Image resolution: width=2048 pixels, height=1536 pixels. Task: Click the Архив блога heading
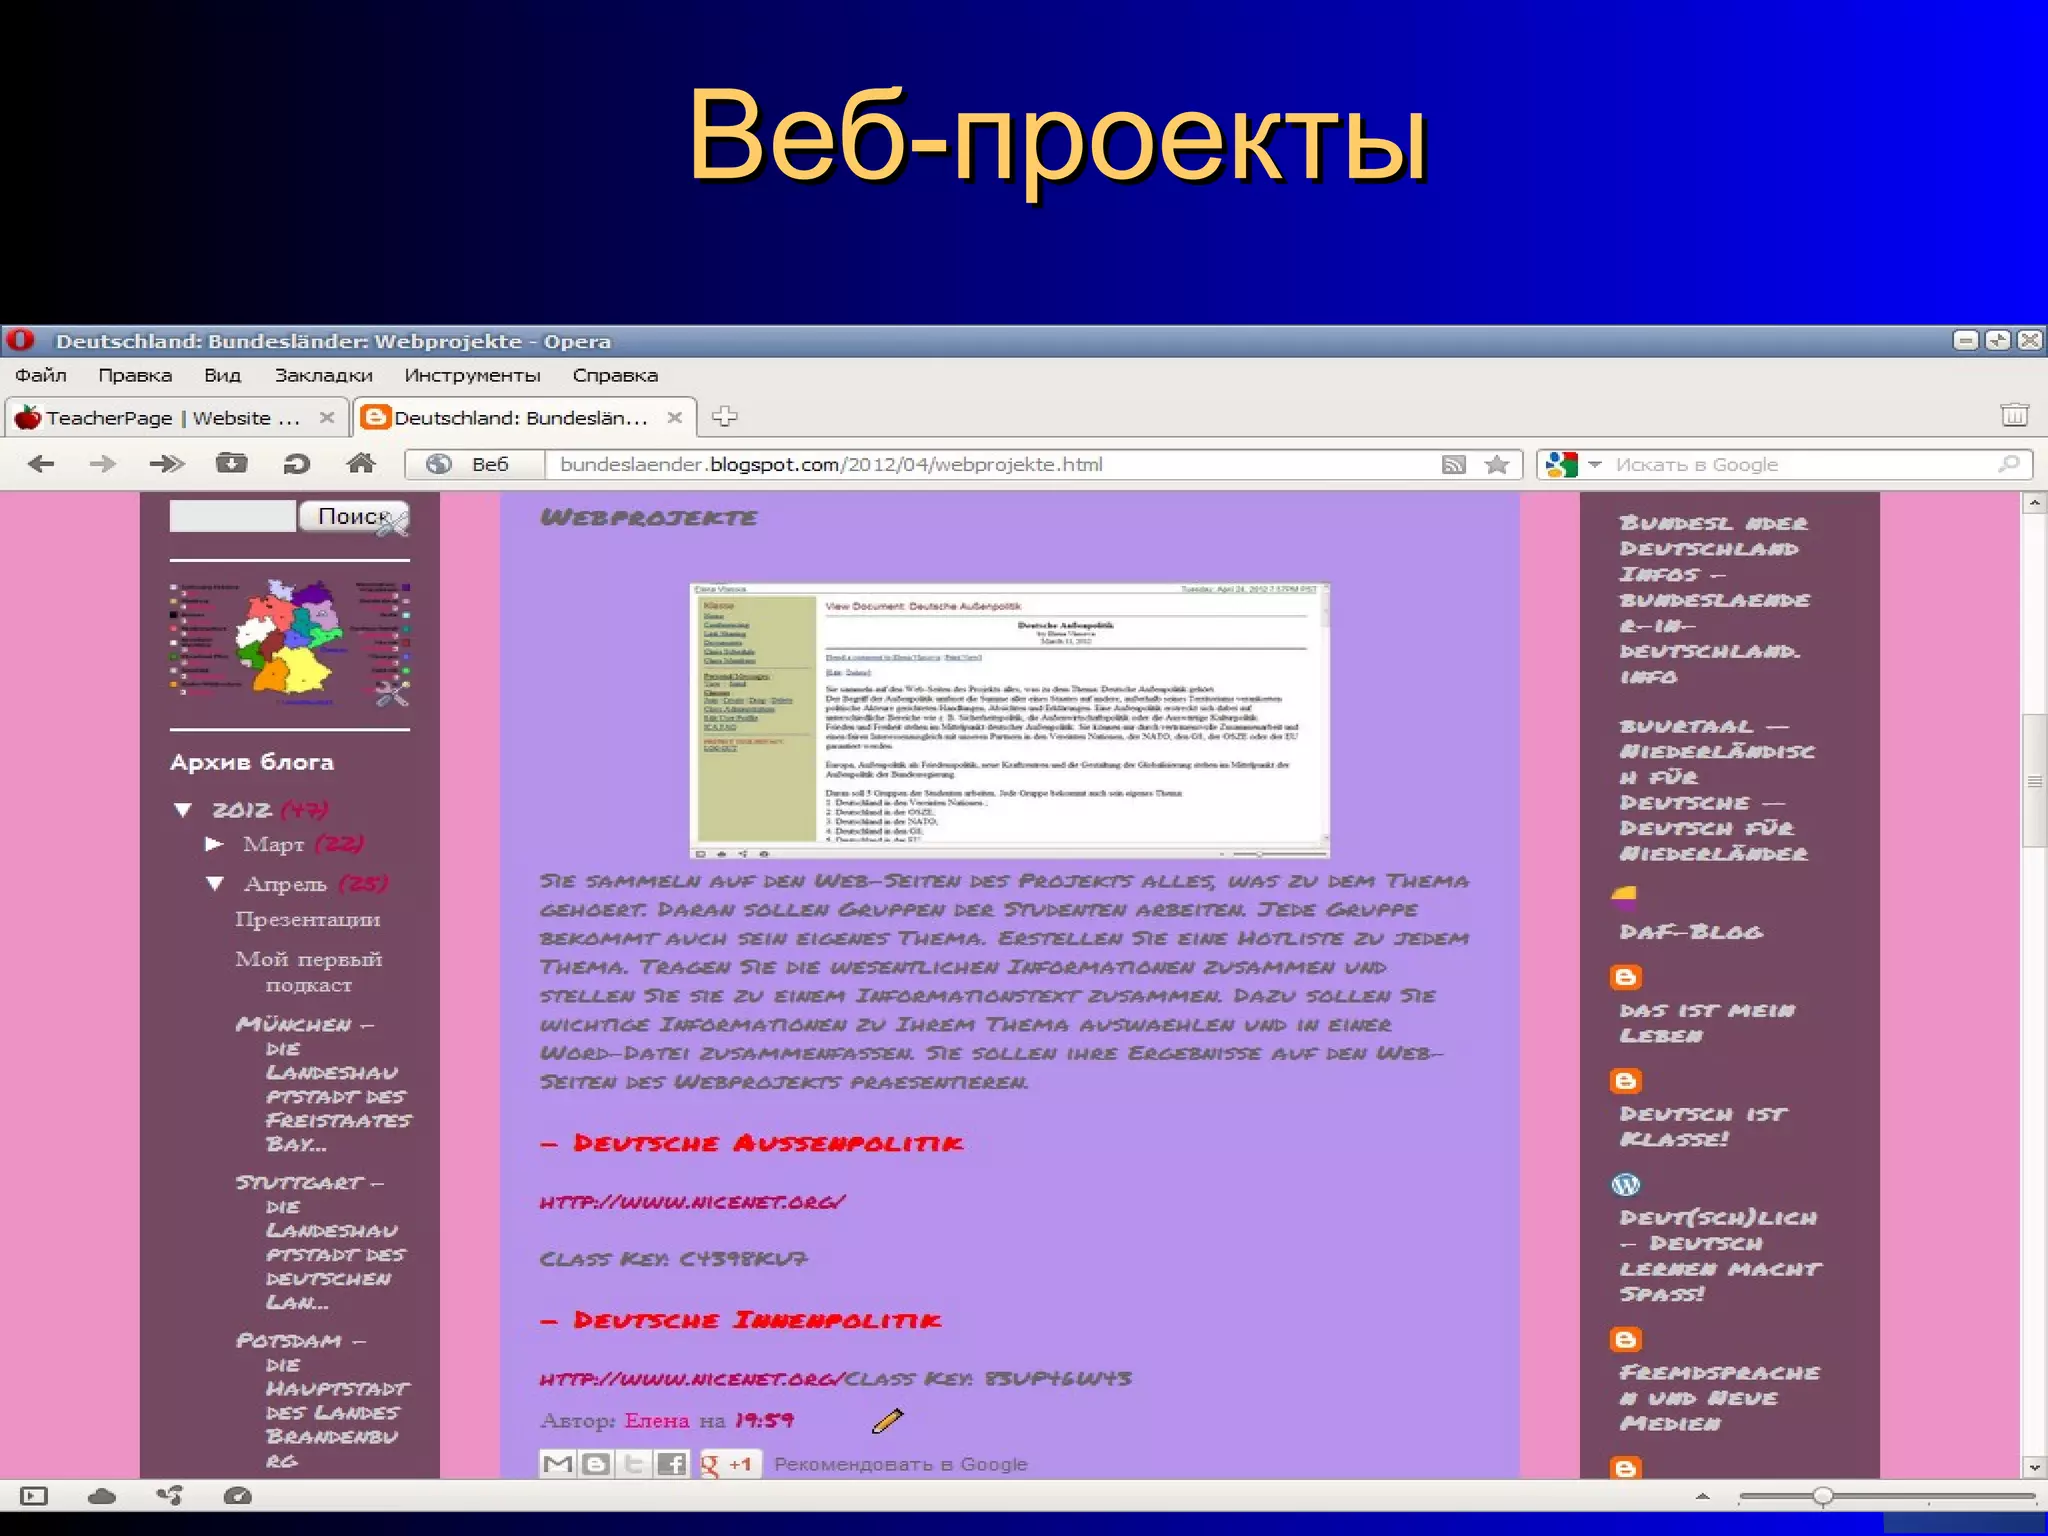(252, 762)
